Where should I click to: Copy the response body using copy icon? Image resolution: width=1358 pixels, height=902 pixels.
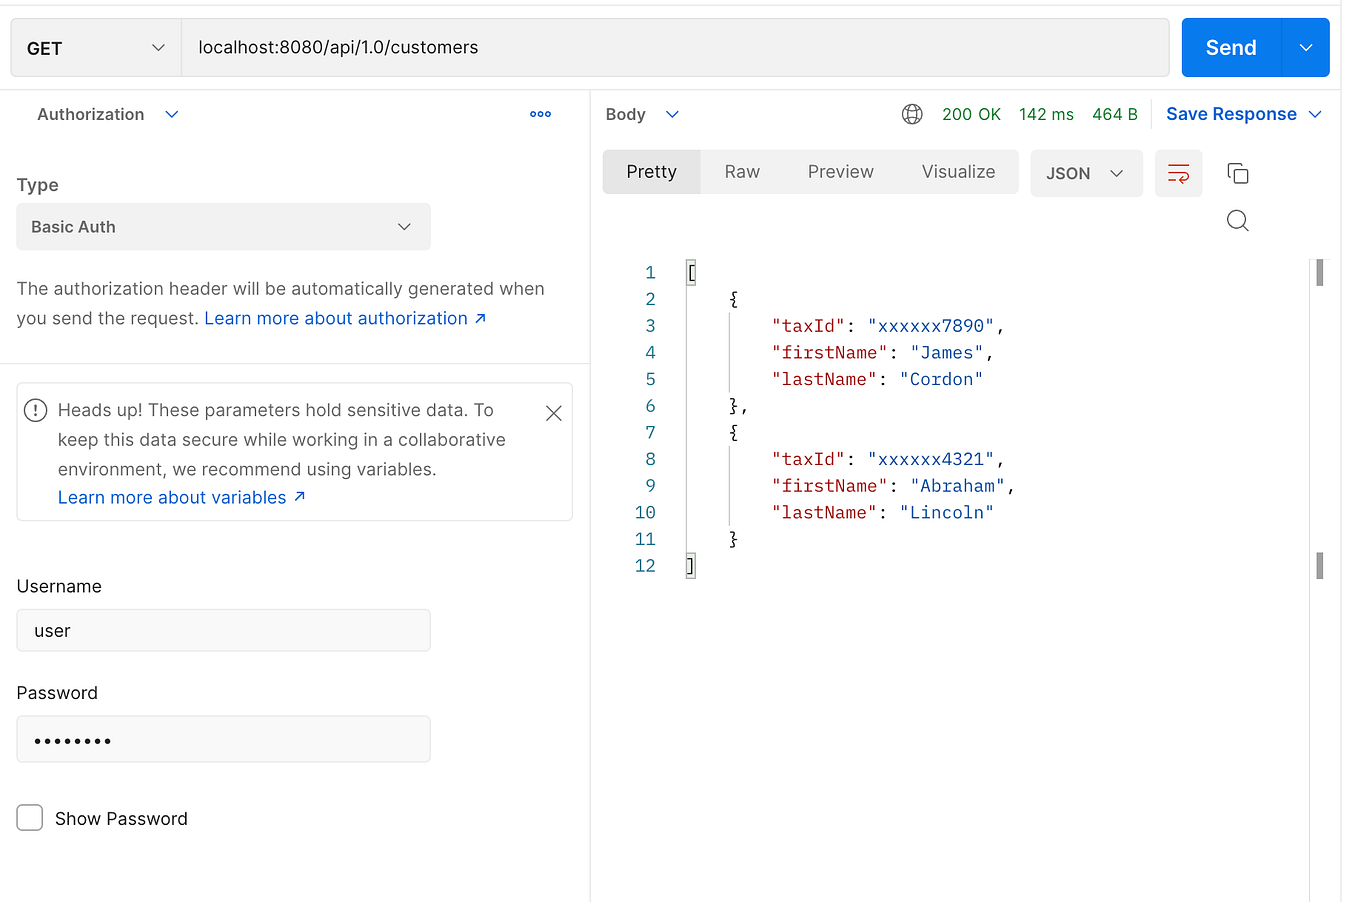coord(1237,173)
